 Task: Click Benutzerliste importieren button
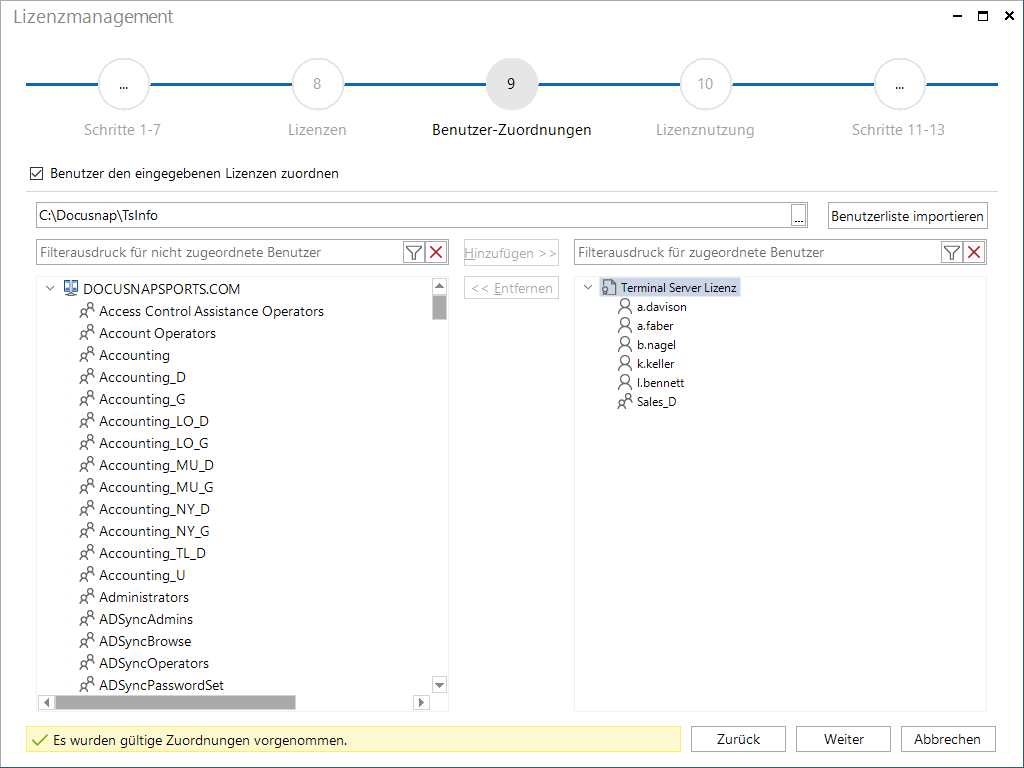pos(908,216)
